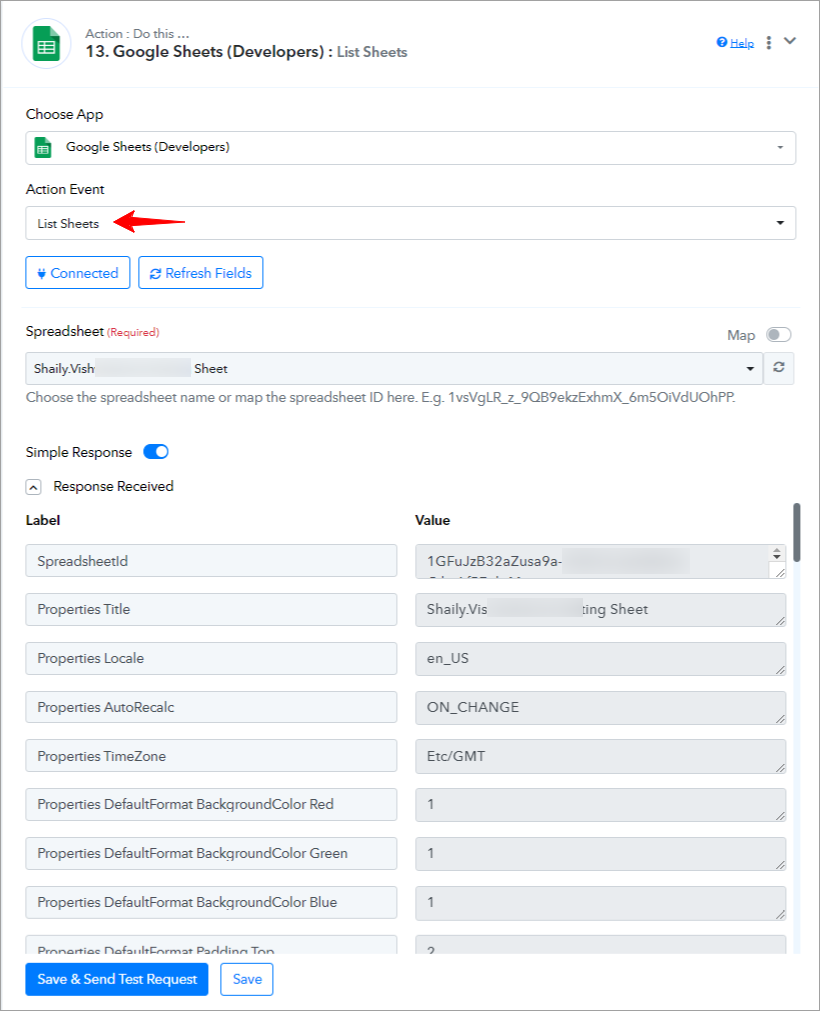The width and height of the screenshot is (820, 1011).
Task: Click the refresh icon beside the Spreadsheet field
Action: point(779,368)
